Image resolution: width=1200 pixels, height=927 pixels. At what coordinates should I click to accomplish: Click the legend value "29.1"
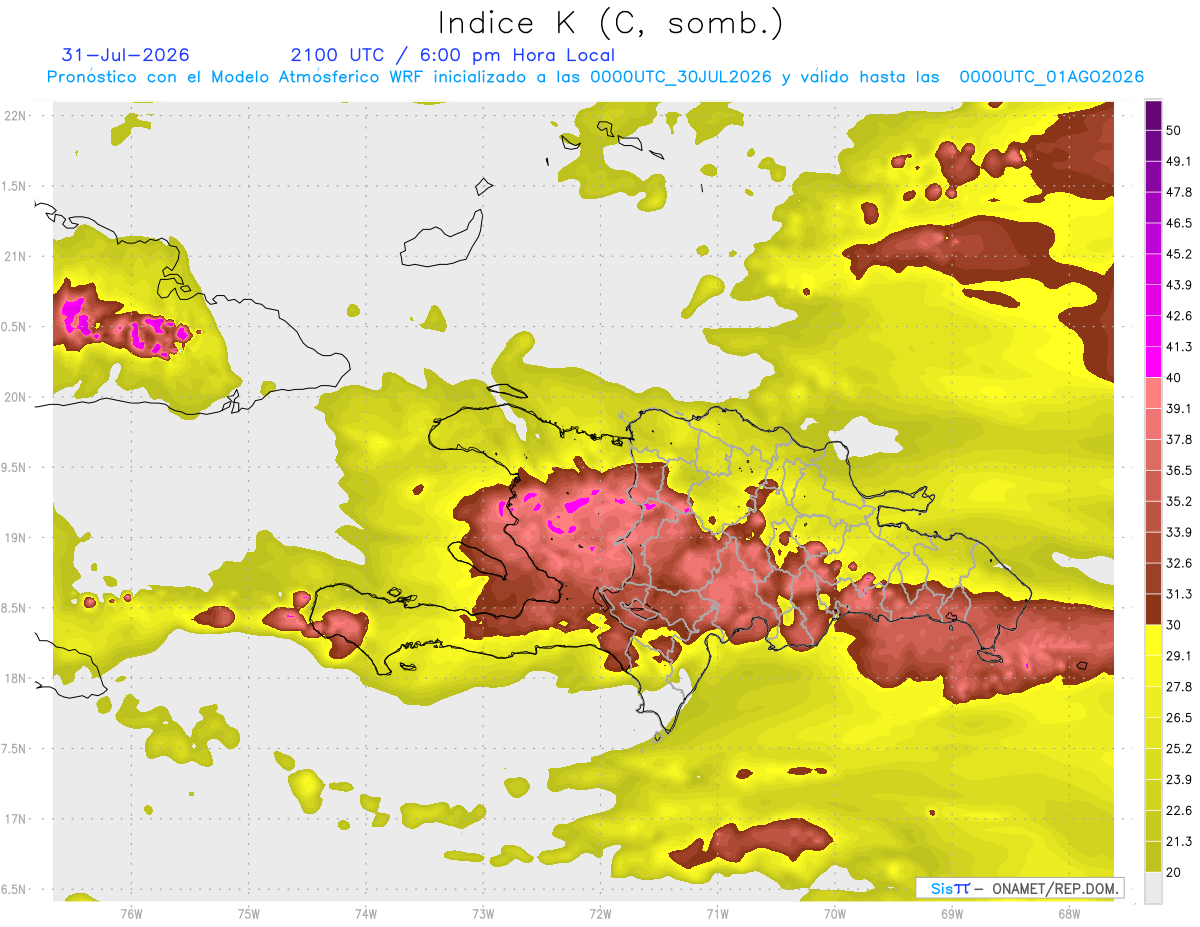pos(1179,656)
